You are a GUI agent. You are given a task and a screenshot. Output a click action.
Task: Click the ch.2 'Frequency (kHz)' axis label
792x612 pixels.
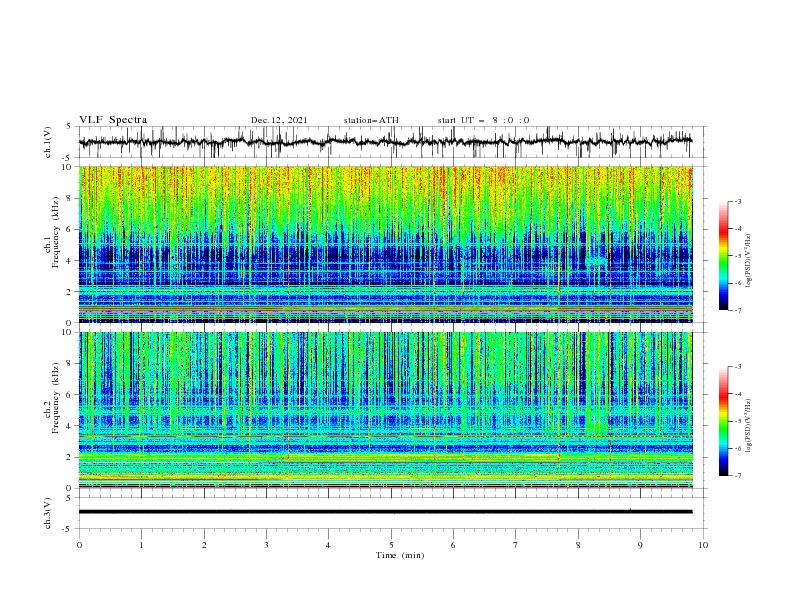click(x=56, y=398)
